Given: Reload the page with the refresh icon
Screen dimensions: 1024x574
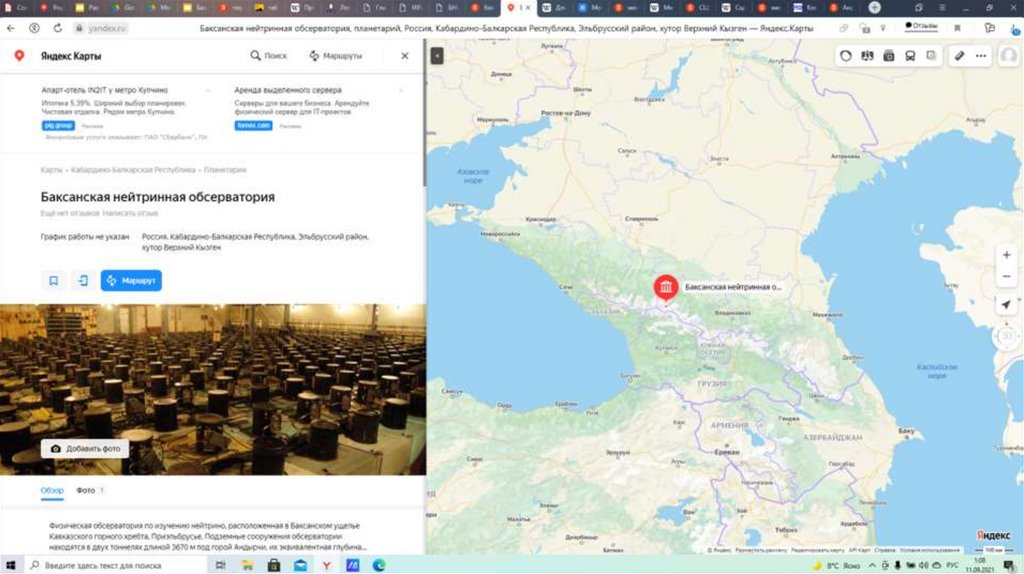Looking at the screenshot, I should (x=57, y=28).
